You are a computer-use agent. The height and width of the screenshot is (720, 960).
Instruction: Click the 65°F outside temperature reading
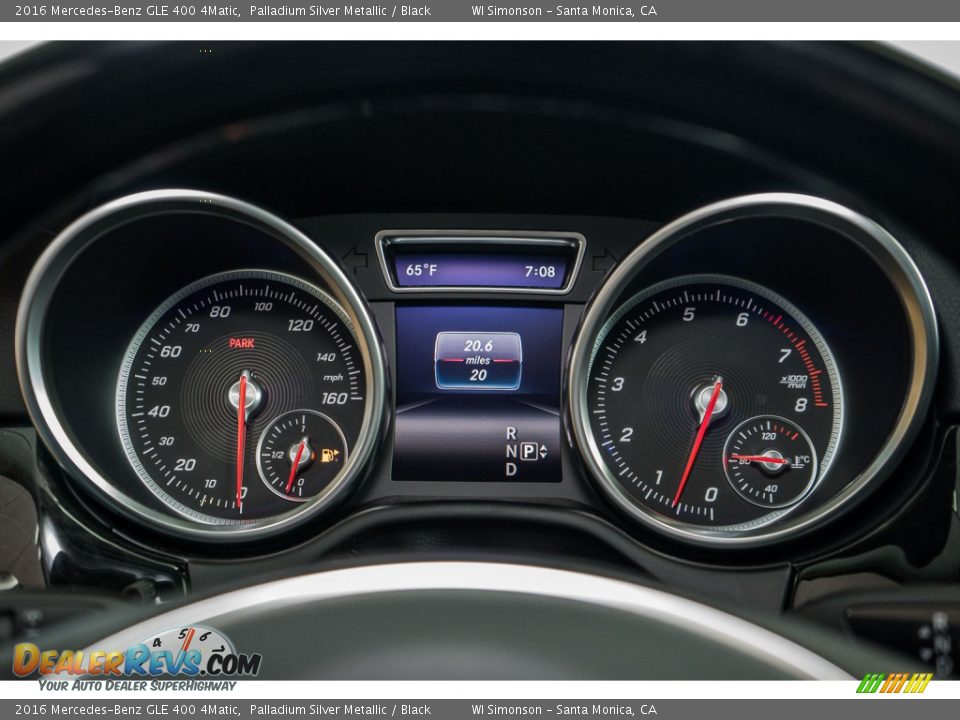(x=421, y=270)
